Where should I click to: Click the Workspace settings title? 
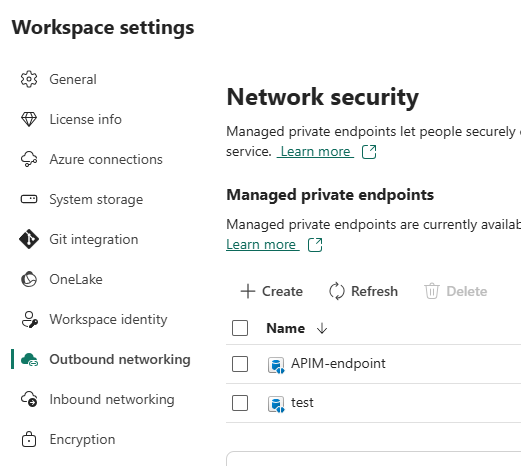coord(103,27)
